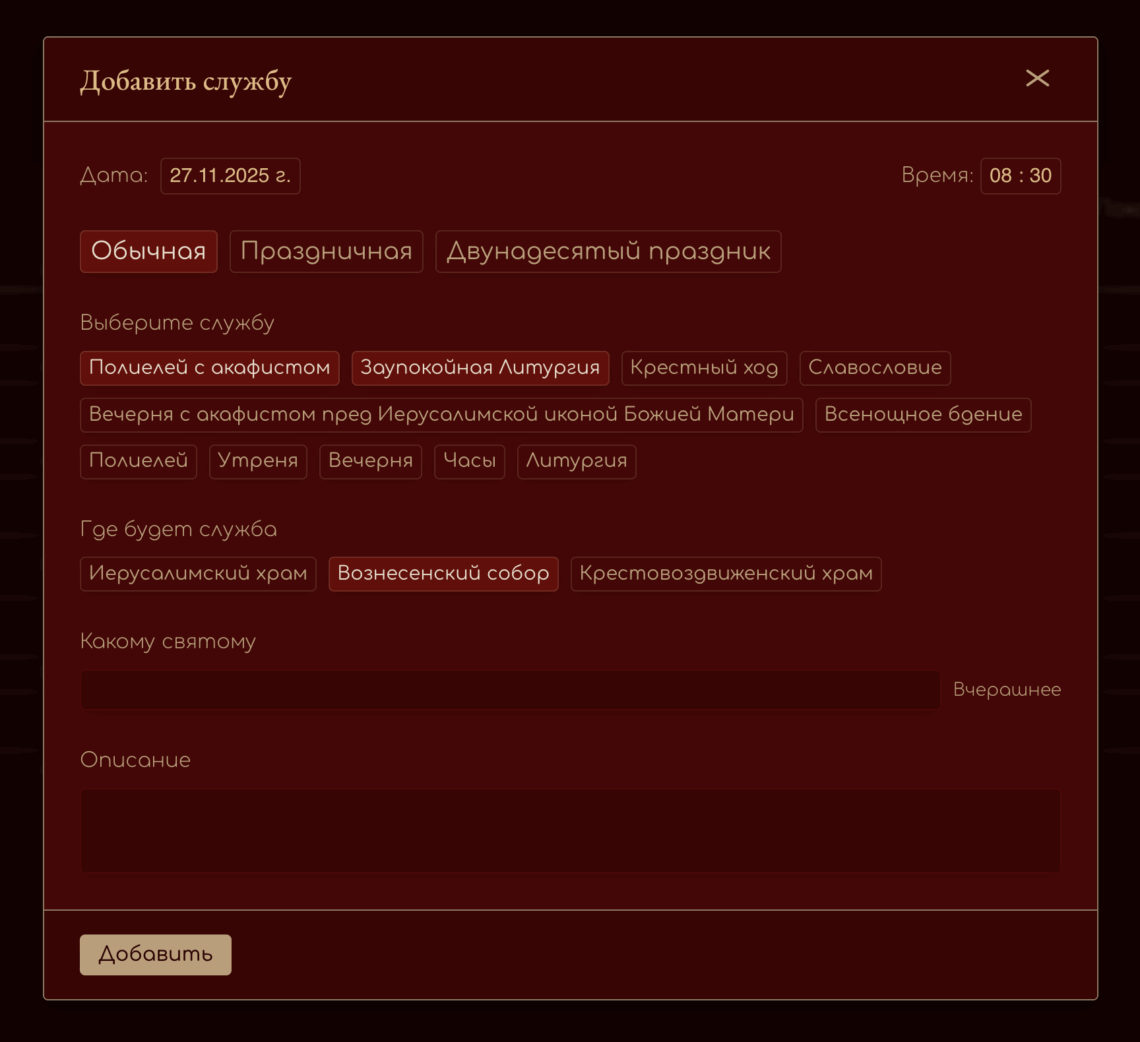Select the Литургия service chip
The image size is (1140, 1042).
576,462
